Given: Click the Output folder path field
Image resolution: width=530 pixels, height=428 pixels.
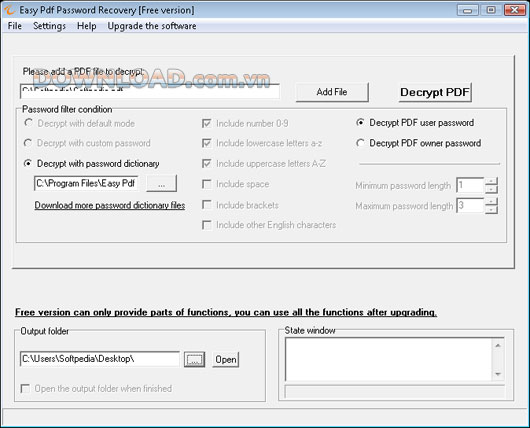Looking at the screenshot, I should pos(100,359).
